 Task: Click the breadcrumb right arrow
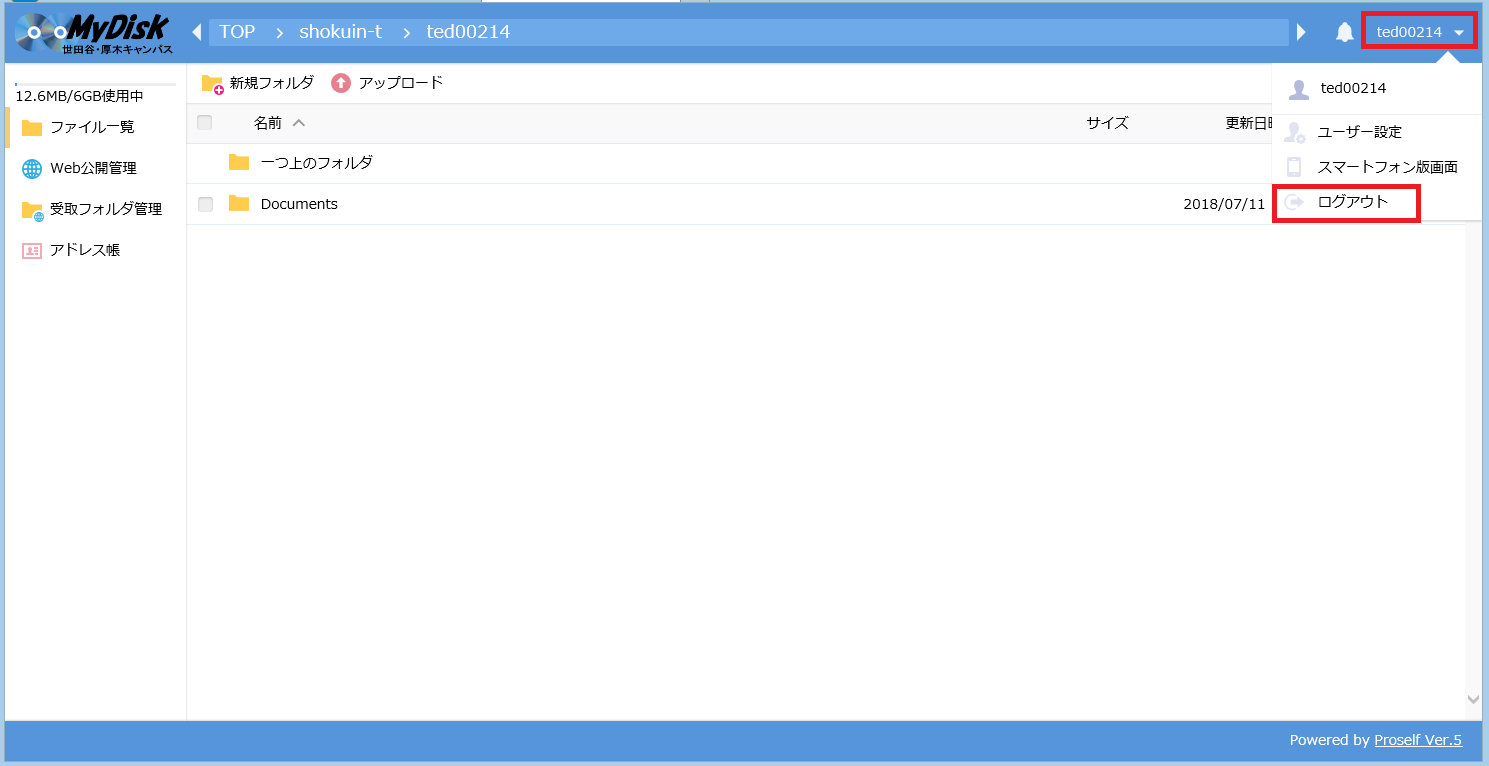1301,32
